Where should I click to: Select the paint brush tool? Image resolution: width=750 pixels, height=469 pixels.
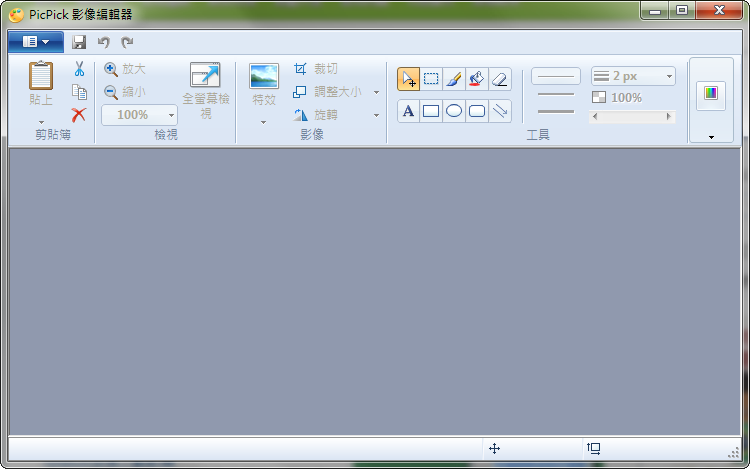point(454,79)
